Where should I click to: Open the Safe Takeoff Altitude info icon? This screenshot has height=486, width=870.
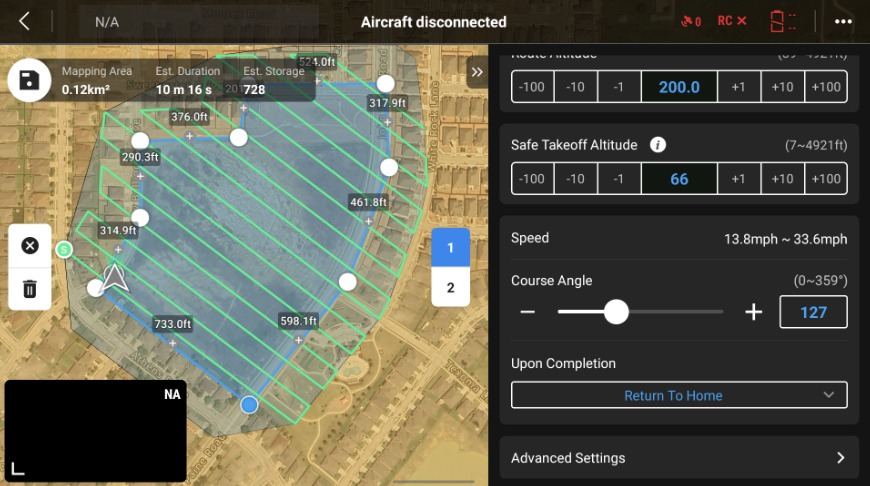tap(657, 145)
